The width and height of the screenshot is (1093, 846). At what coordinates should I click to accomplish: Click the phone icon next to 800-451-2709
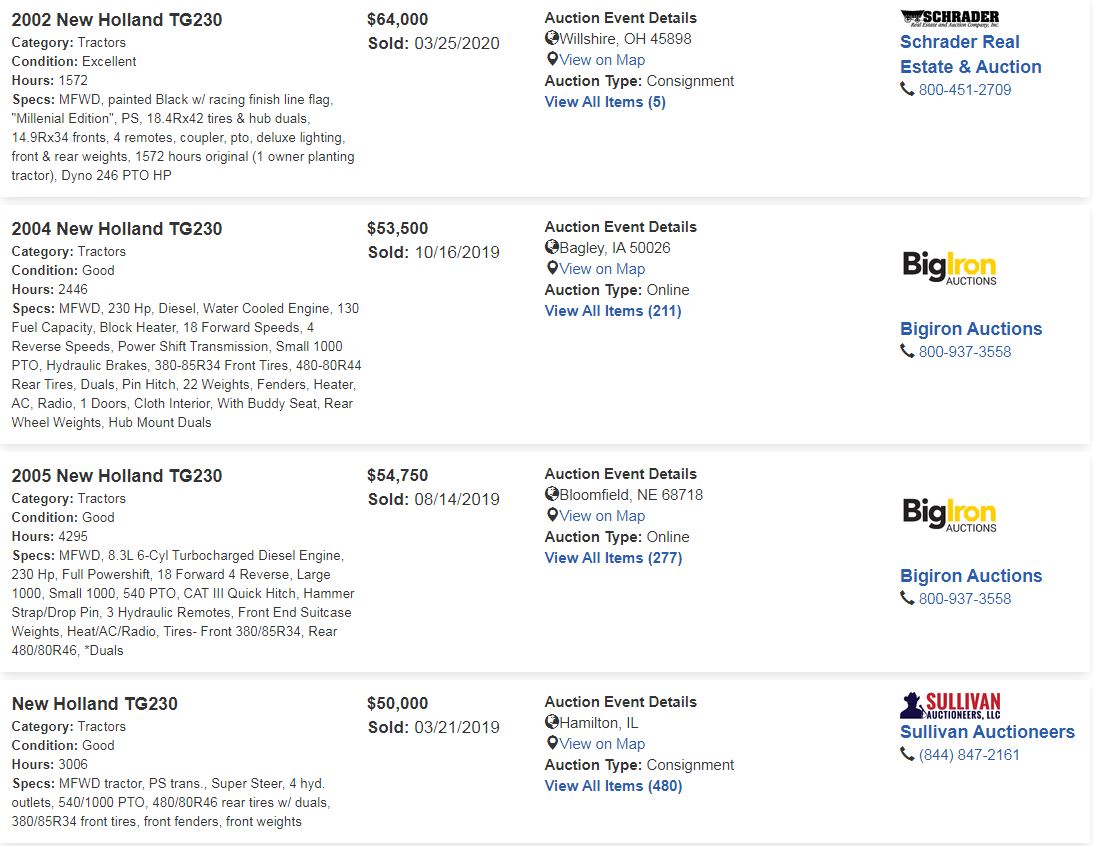[x=907, y=89]
